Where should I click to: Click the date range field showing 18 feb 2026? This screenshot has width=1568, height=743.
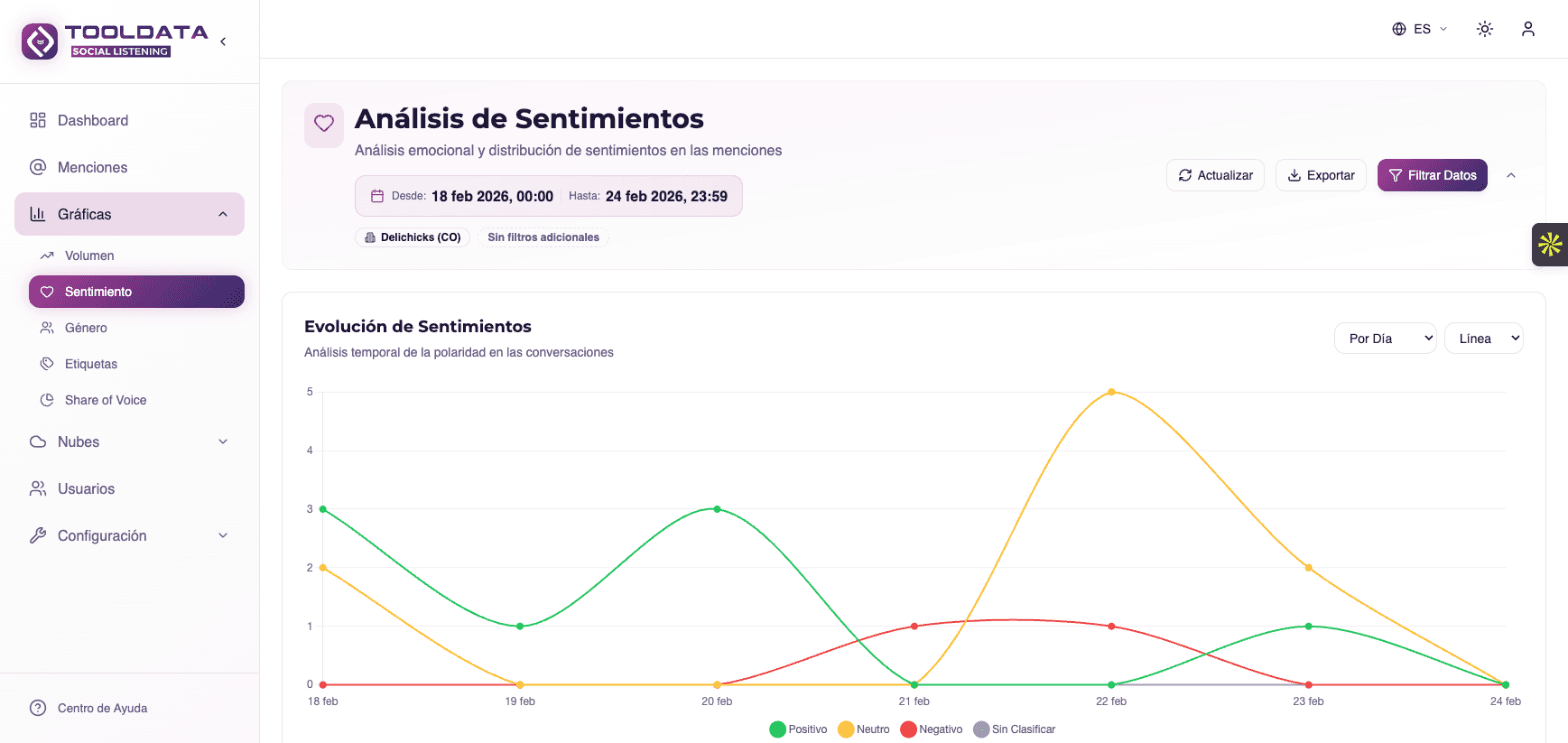click(548, 196)
